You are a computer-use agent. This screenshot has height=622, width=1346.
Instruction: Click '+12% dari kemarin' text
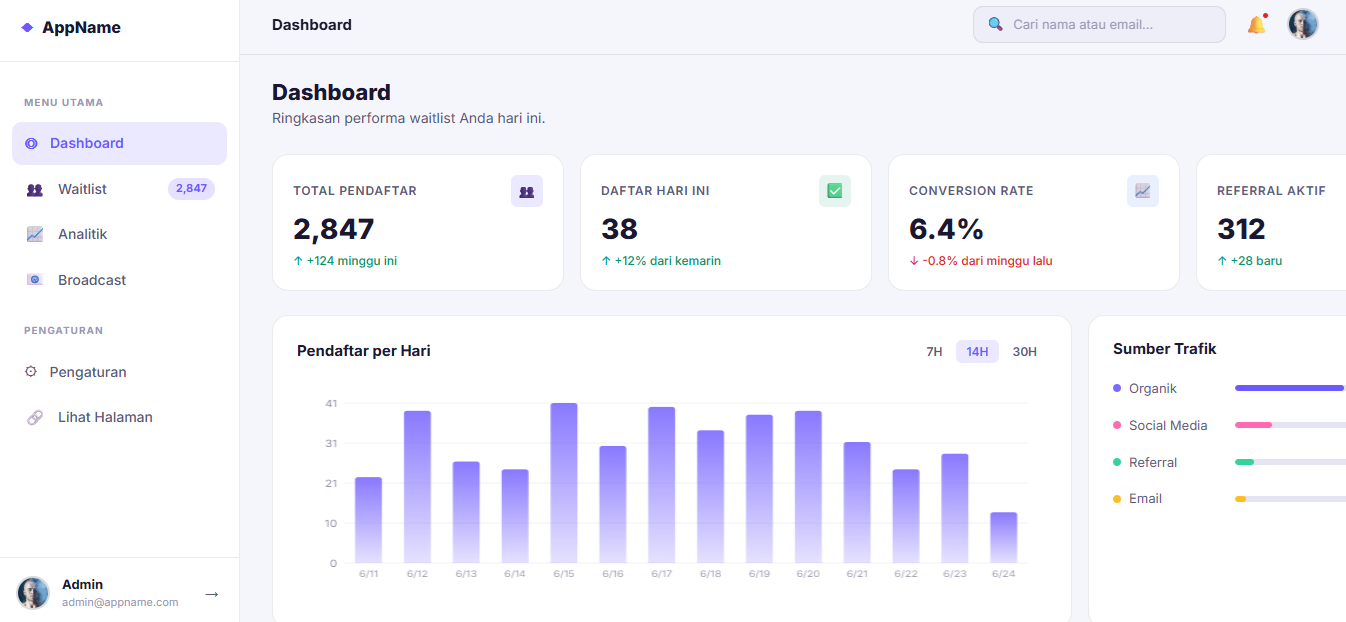pos(661,261)
